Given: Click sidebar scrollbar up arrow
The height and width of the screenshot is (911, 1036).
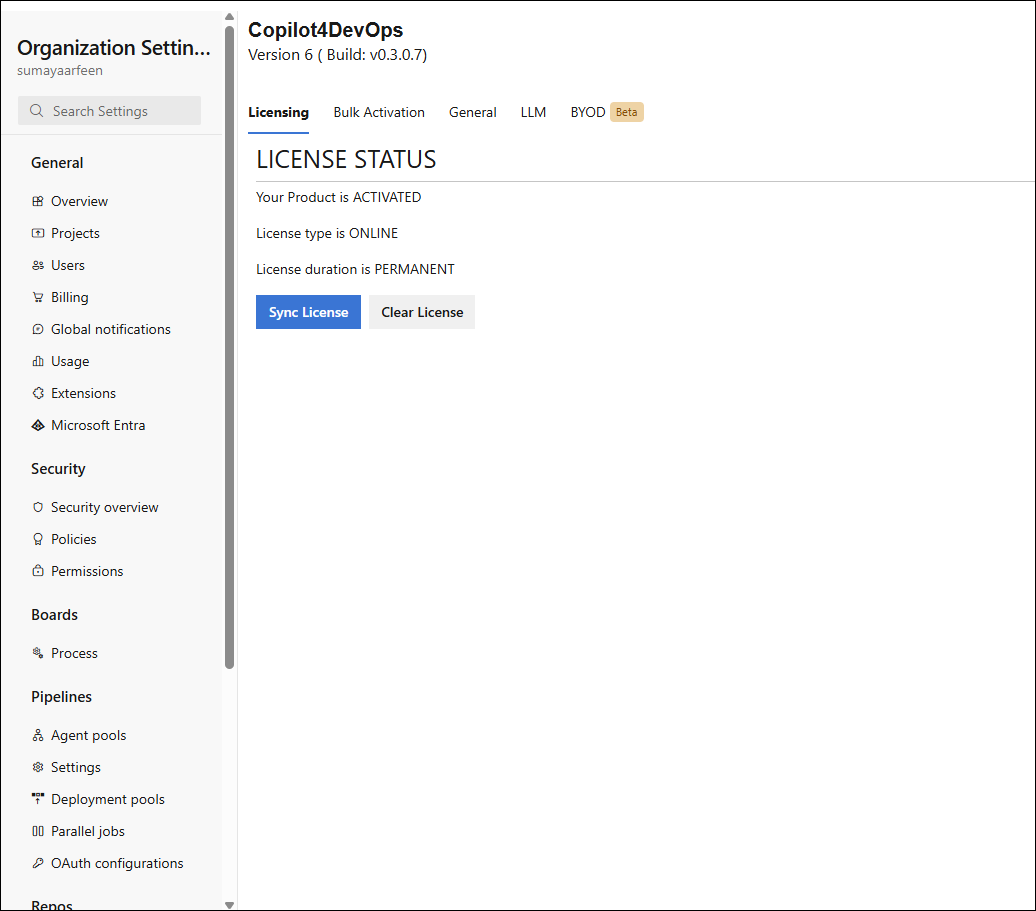Looking at the screenshot, I should (229, 17).
